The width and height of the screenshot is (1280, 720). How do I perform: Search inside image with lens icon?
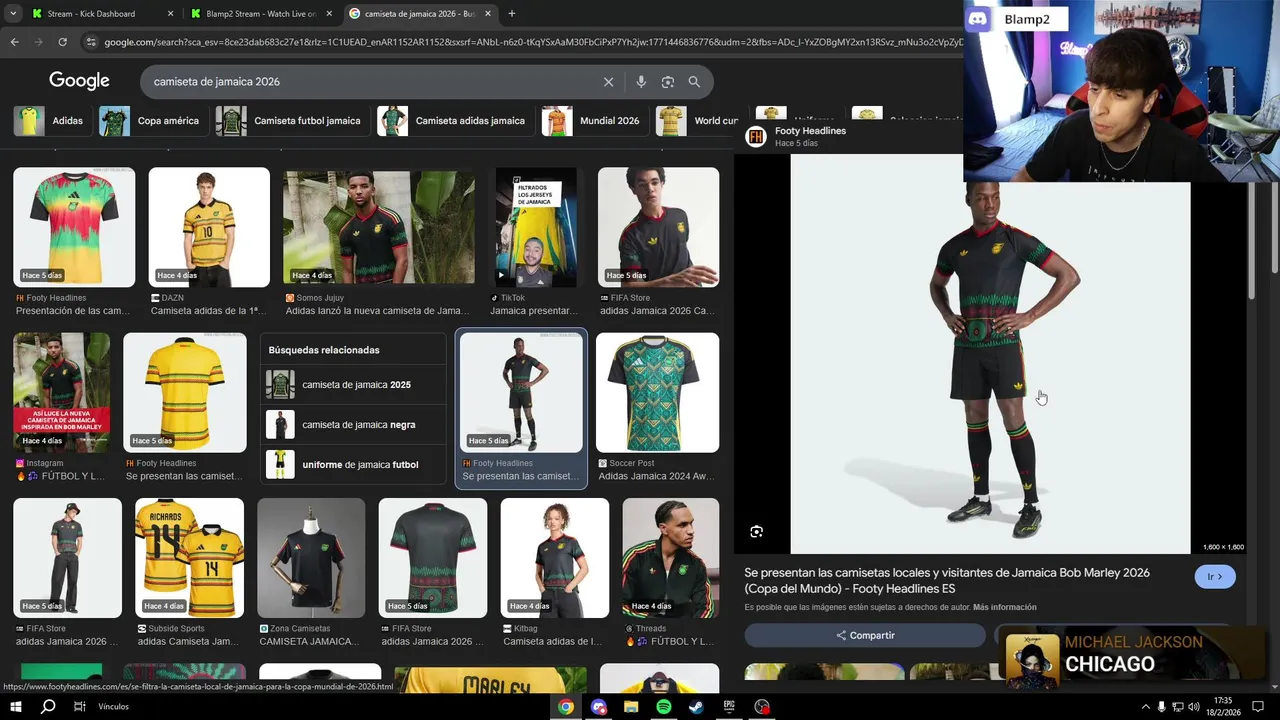[757, 532]
